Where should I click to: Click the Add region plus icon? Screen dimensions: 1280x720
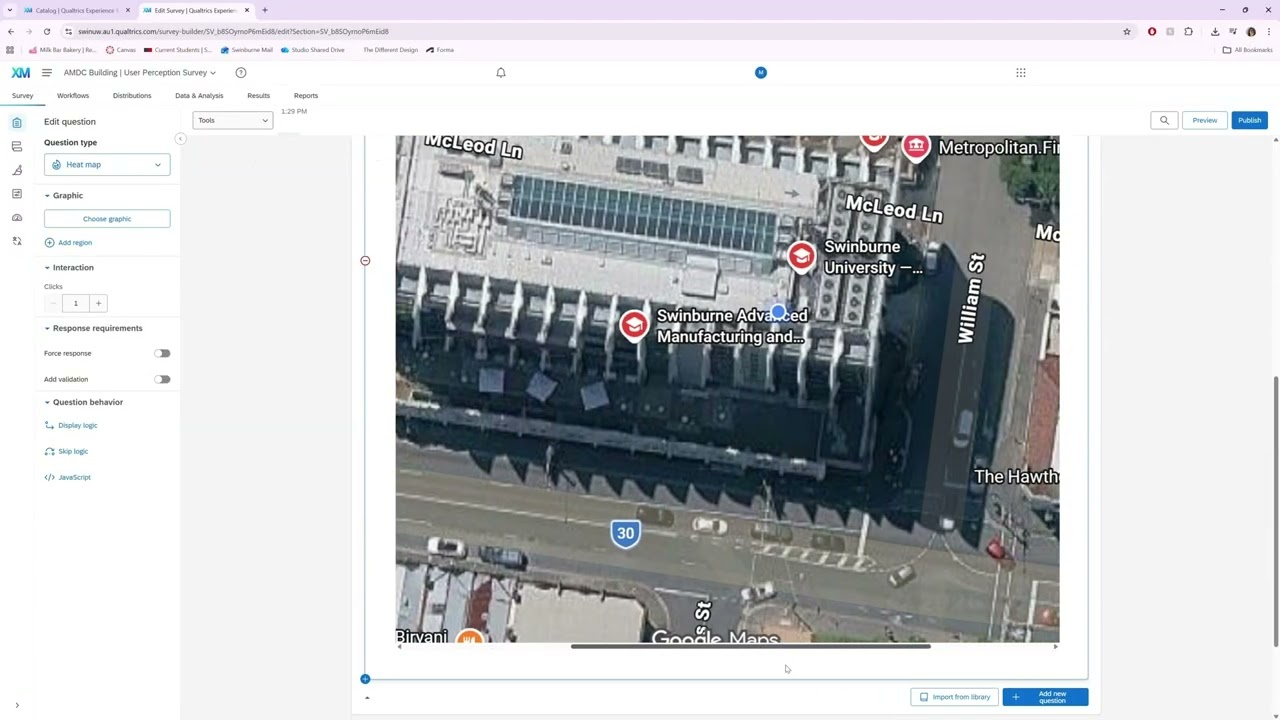[x=49, y=242]
